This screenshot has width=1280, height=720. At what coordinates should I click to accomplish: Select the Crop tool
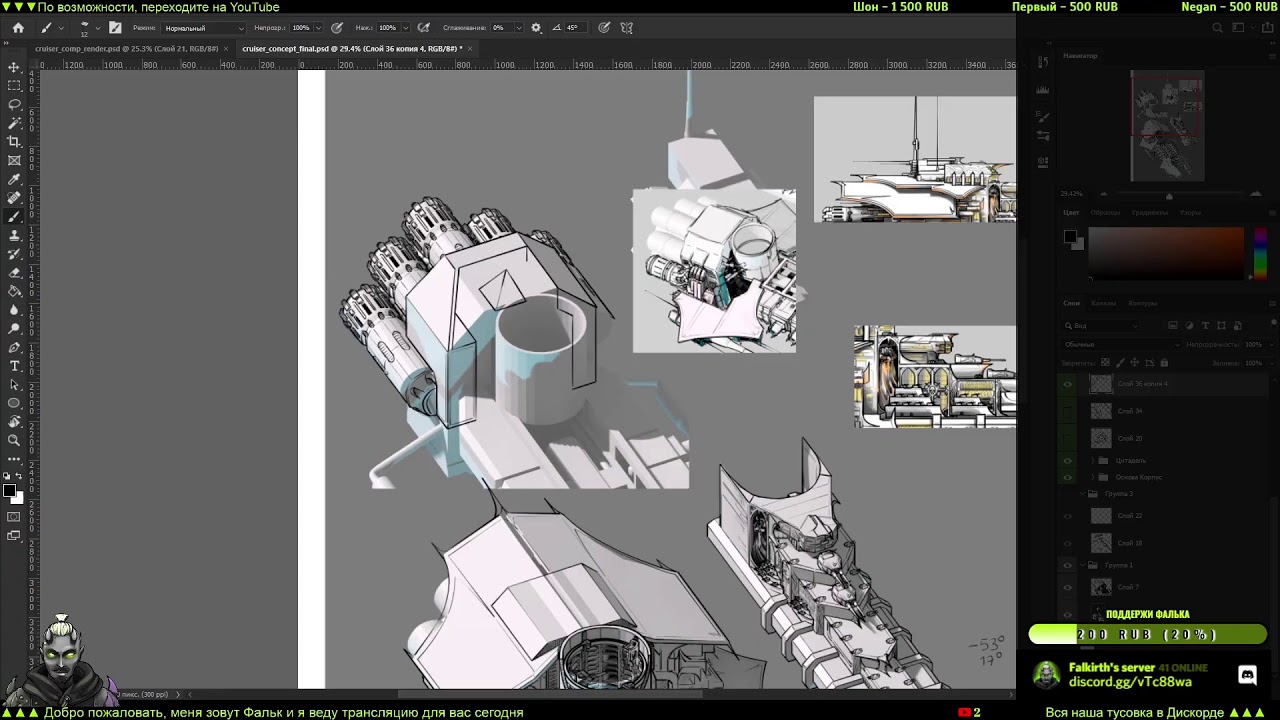pos(14,142)
